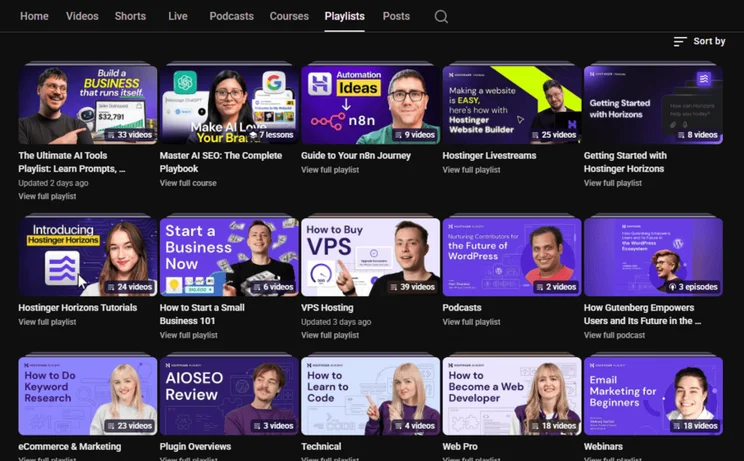Image resolution: width=744 pixels, height=461 pixels.
Task: Click the VPS Hosting playlist title
Action: [x=327, y=308]
